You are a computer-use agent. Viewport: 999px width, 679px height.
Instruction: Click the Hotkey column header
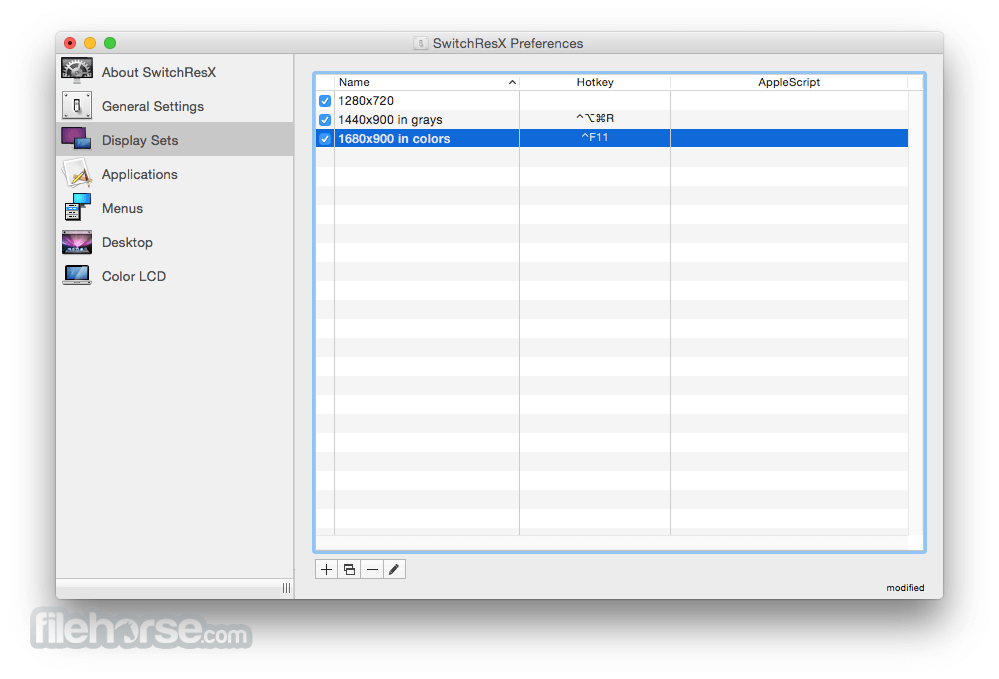[595, 82]
